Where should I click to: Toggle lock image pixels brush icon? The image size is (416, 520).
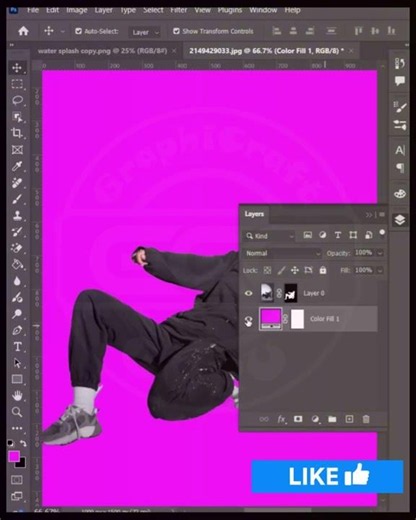click(x=282, y=270)
